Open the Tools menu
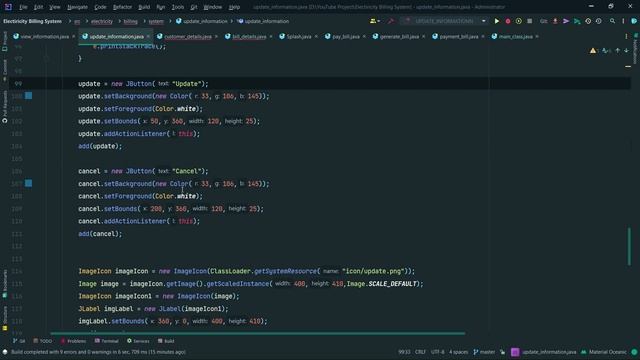 (x=178, y=7)
